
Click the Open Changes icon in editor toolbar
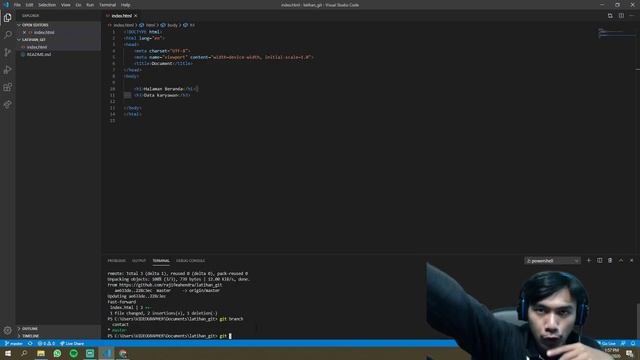[610, 16]
